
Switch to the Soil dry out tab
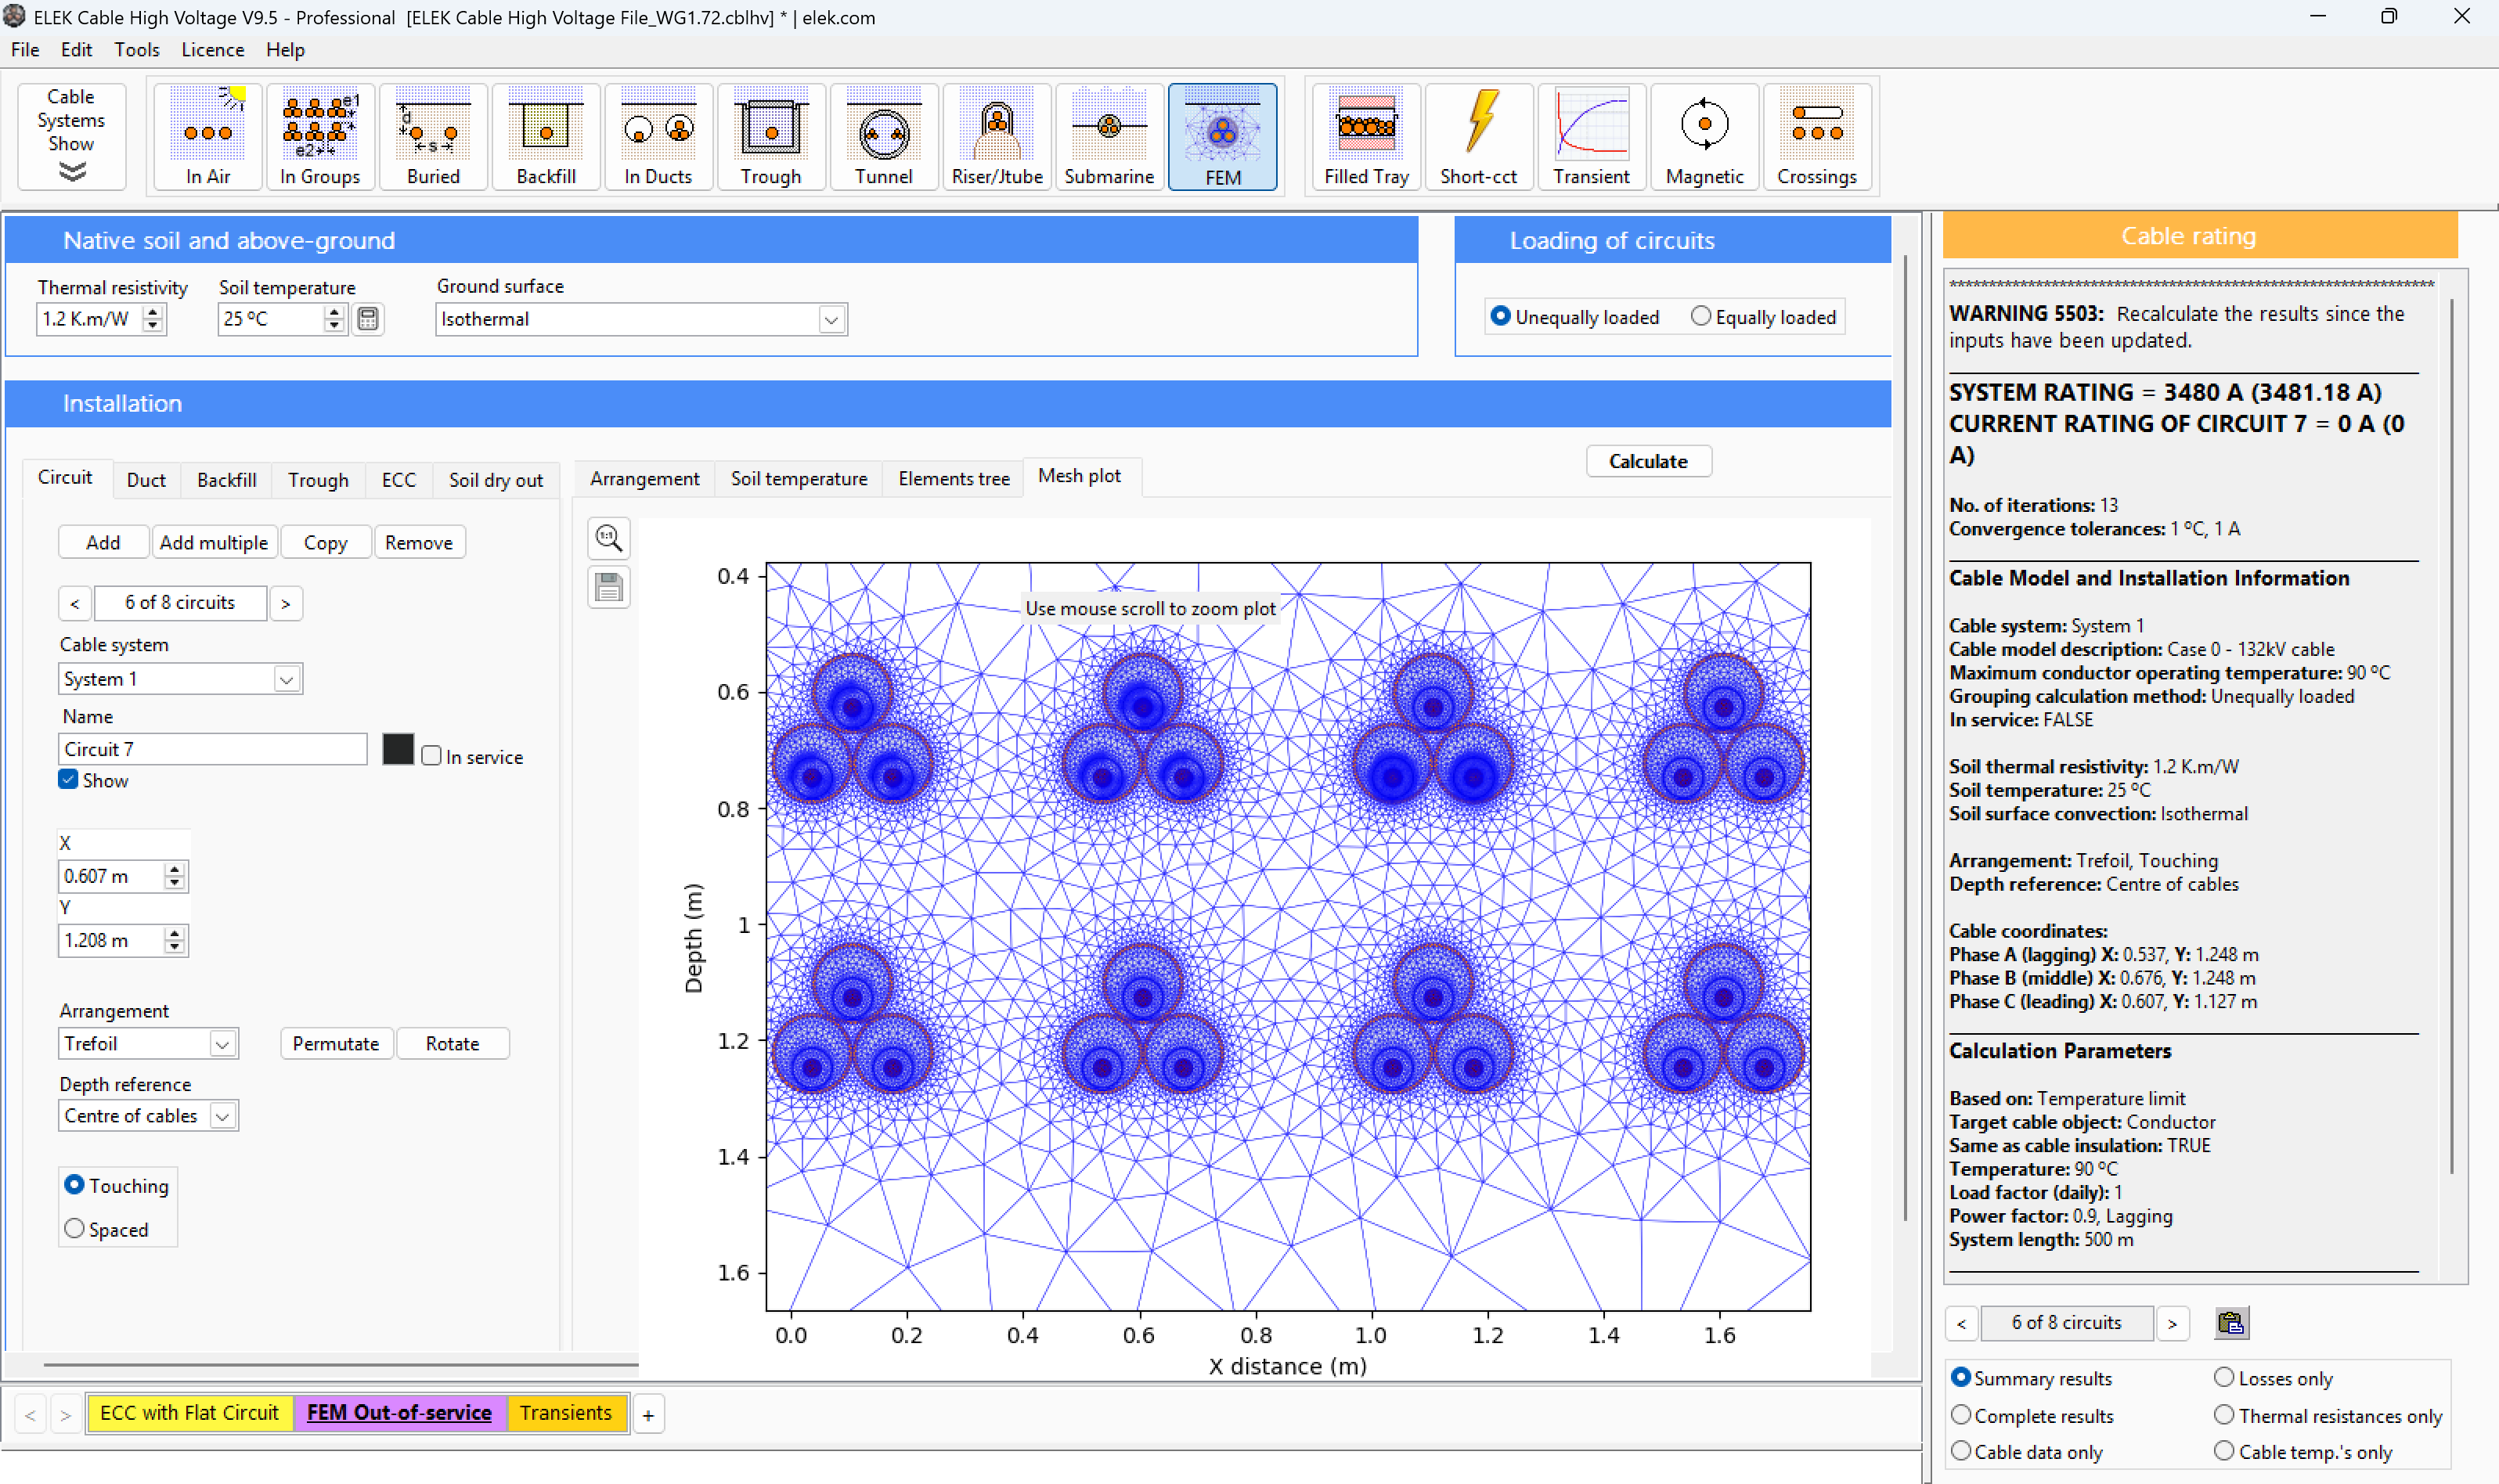[x=496, y=480]
